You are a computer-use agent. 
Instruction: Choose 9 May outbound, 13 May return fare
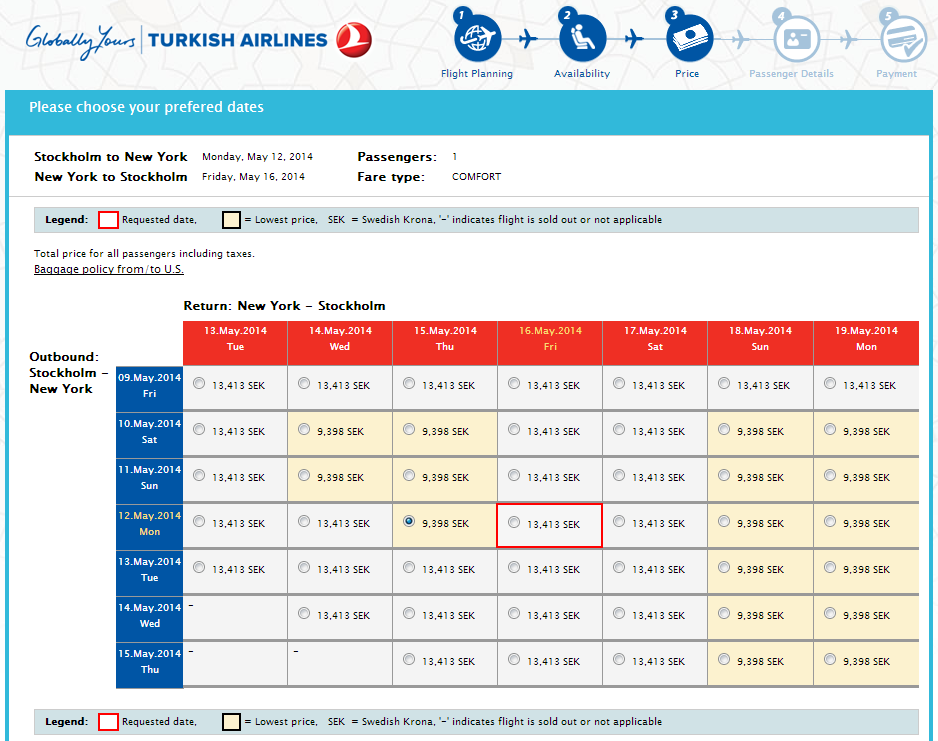point(198,384)
